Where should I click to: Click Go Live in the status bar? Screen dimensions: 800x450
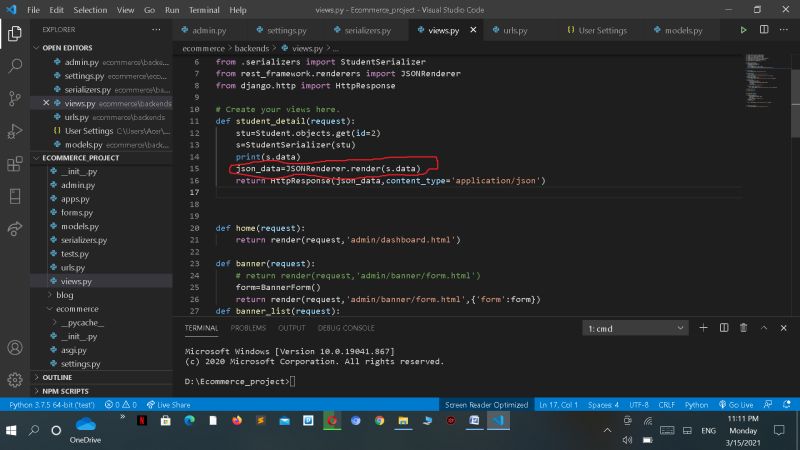point(736,405)
